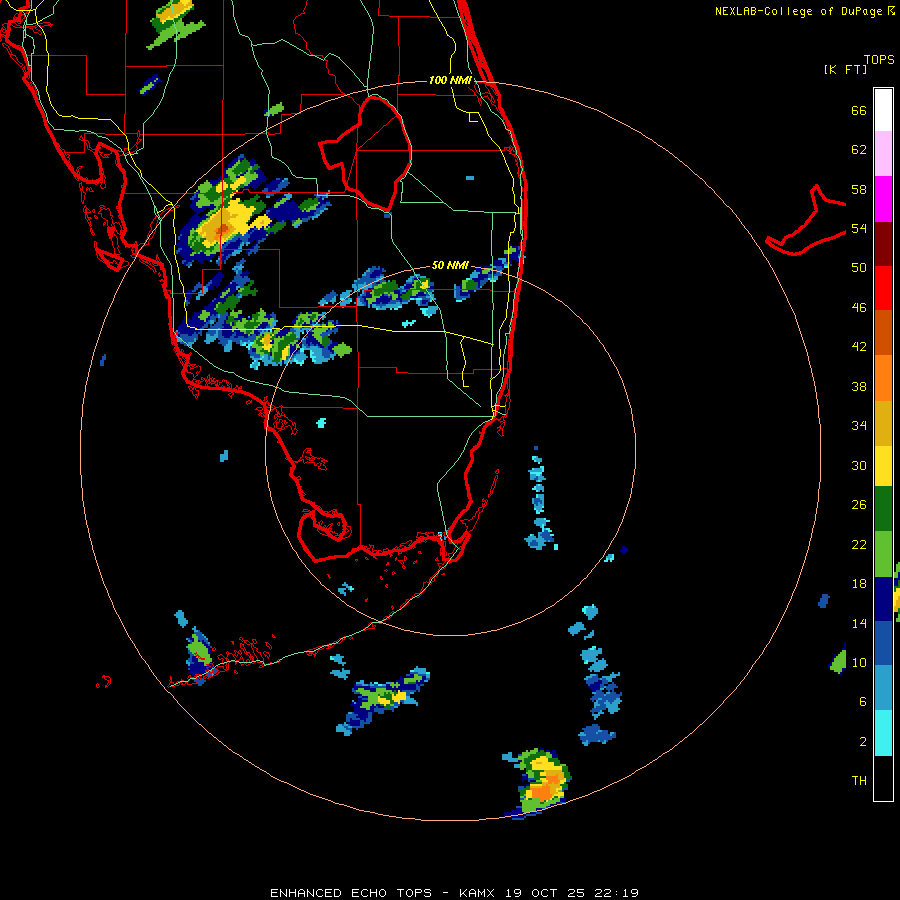Select the light pink 62 kft legend swatch
900x900 pixels.
(x=883, y=153)
